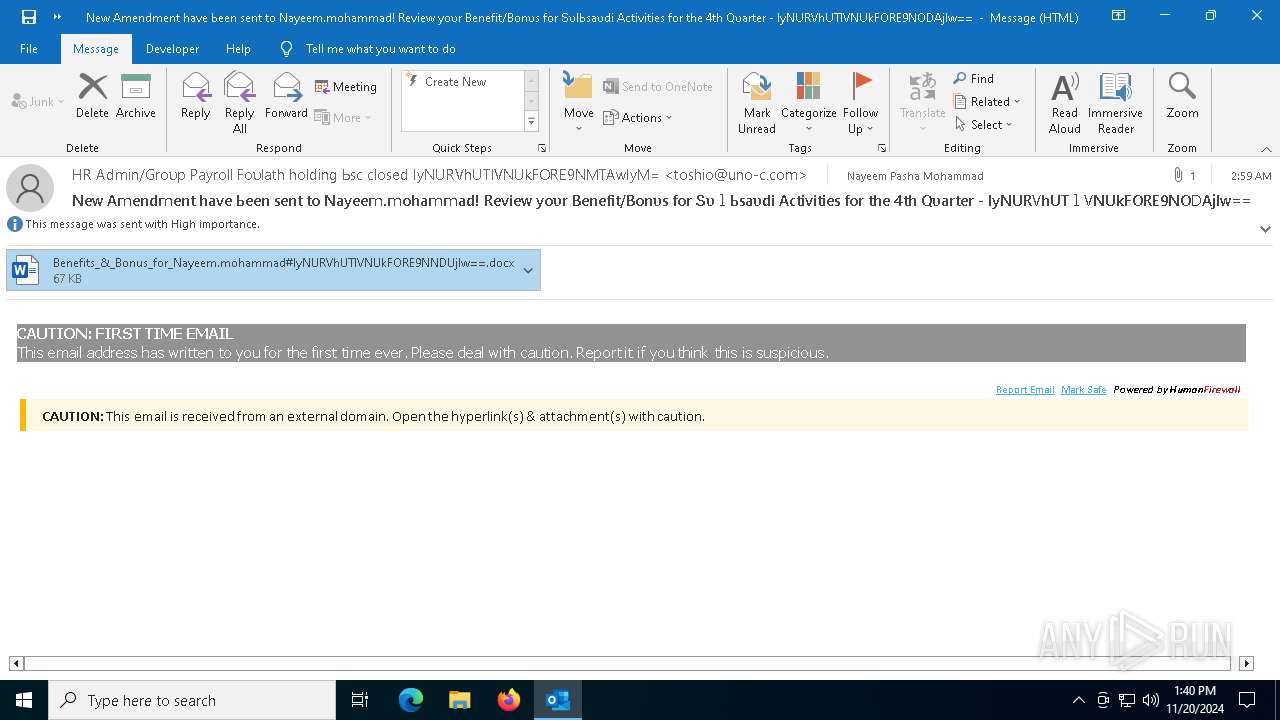Open the Zoom dialog
The image size is (1280, 720).
click(x=1182, y=96)
